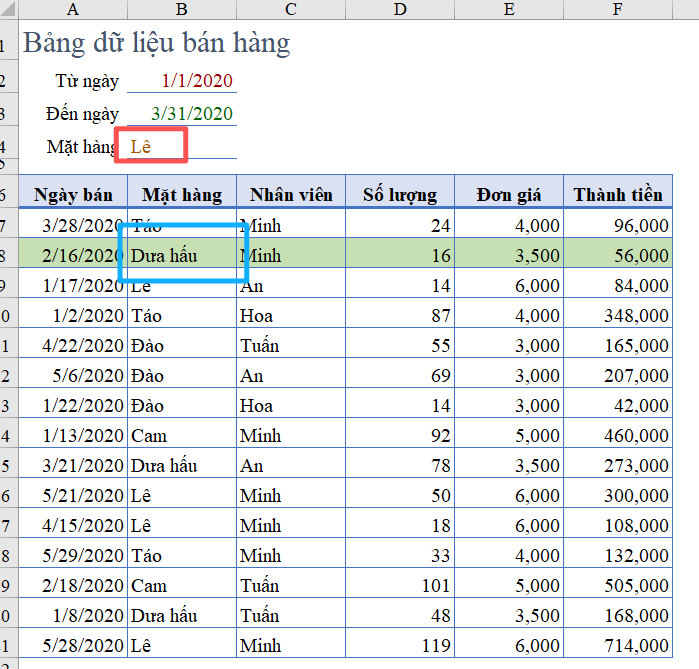Select the date cell 3/21/2020
The height and width of the screenshot is (669, 699).
73,465
